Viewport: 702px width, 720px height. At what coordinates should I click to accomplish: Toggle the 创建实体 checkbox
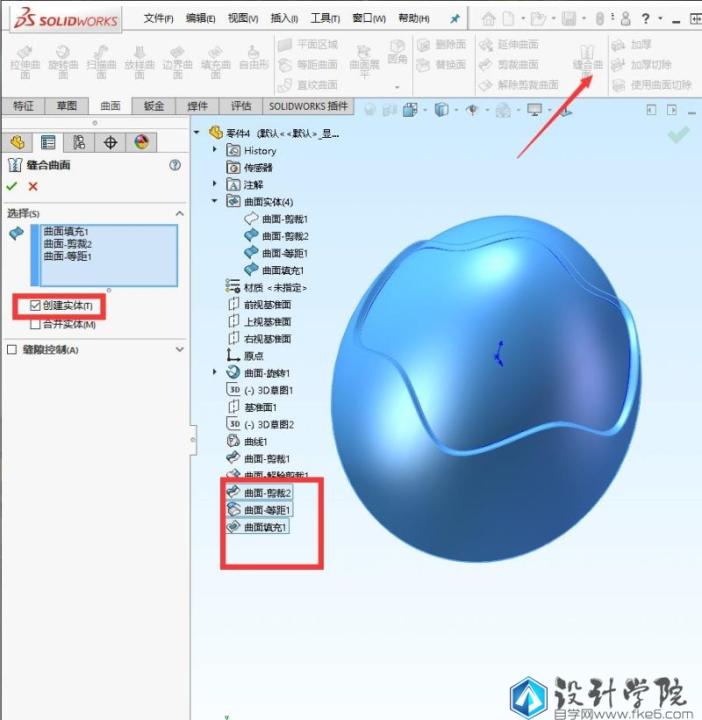coord(36,305)
